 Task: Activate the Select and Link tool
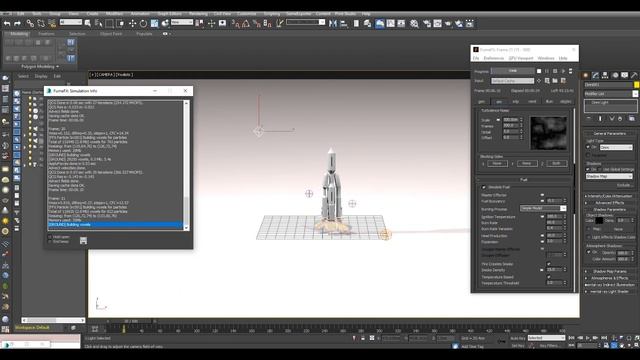30,24
